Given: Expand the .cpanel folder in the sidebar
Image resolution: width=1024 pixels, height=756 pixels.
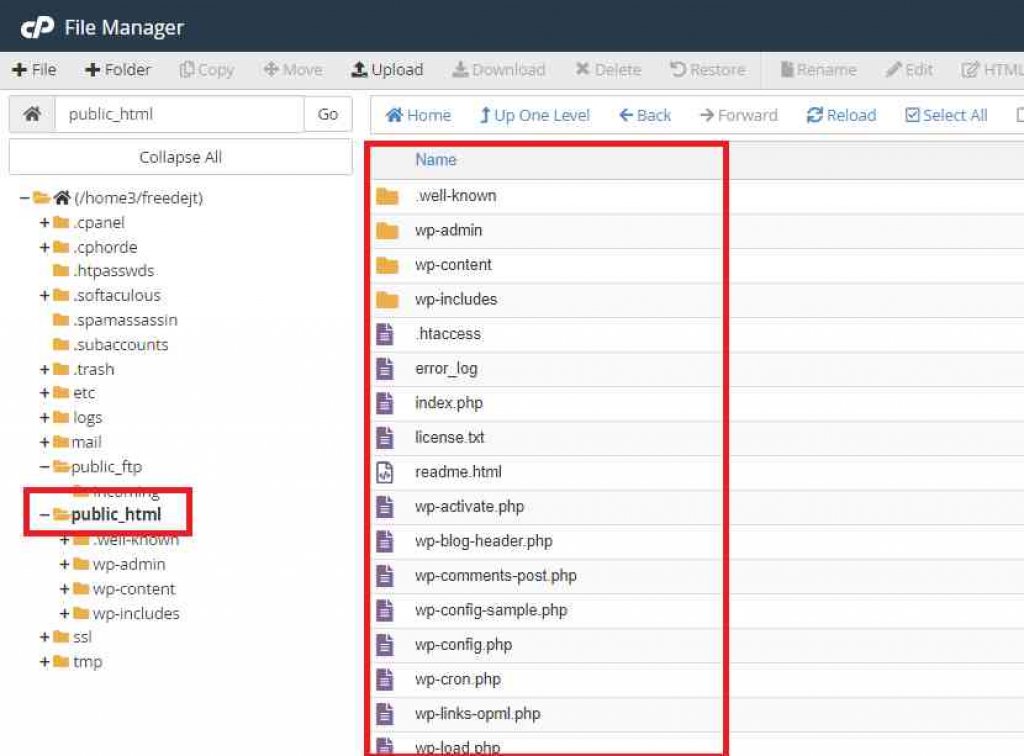Looking at the screenshot, I should tap(45, 222).
